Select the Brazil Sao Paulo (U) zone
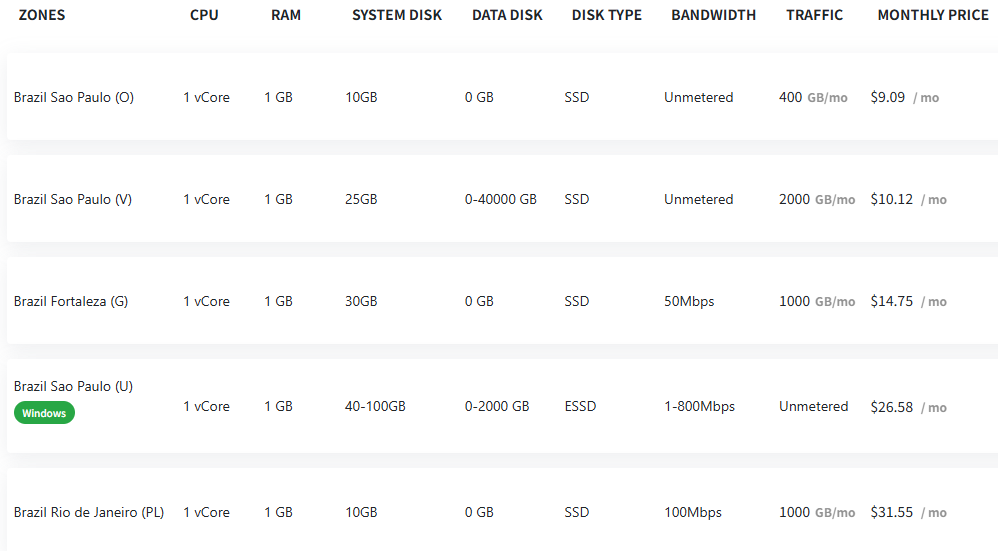This screenshot has width=998, height=551. pos(73,386)
